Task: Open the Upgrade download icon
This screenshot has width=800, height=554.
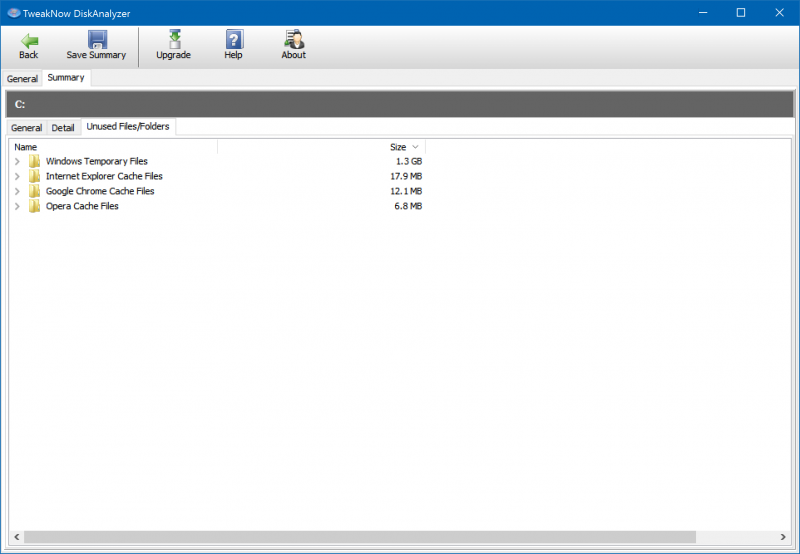Action: pos(174,39)
